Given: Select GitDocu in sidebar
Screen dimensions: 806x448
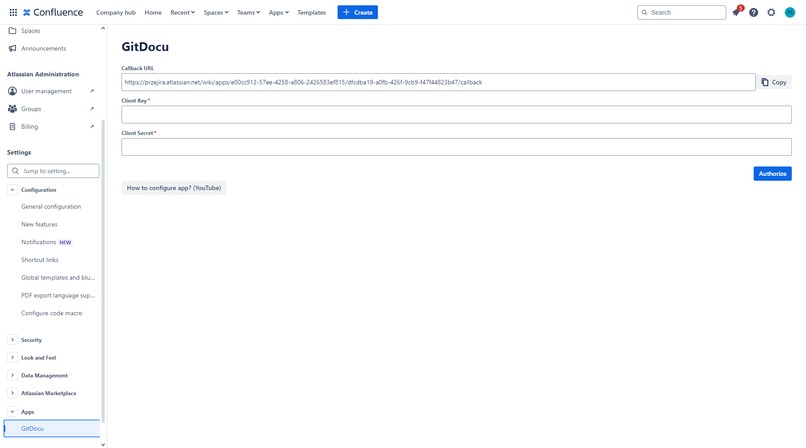Looking at the screenshot, I should pyautogui.click(x=52, y=428).
